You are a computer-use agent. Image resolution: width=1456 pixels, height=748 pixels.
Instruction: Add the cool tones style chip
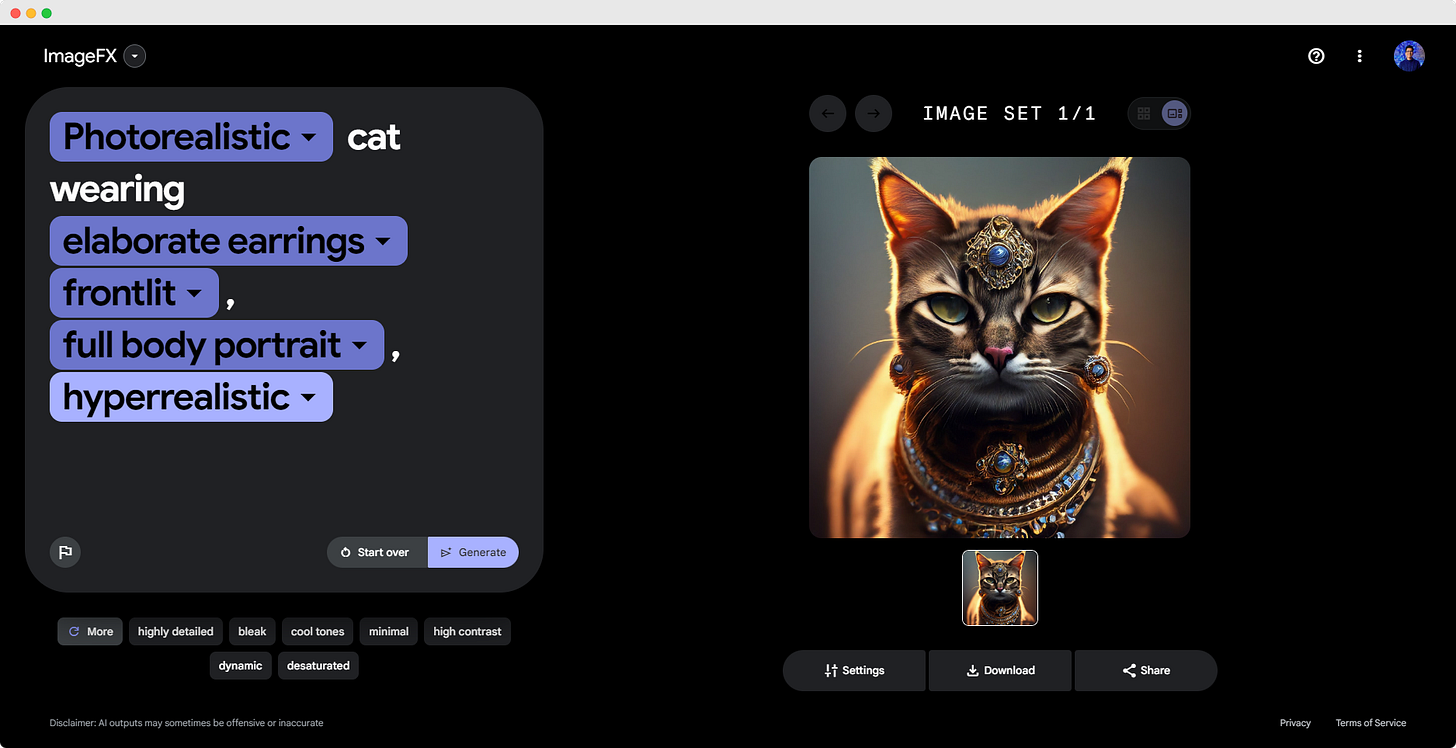coord(317,631)
